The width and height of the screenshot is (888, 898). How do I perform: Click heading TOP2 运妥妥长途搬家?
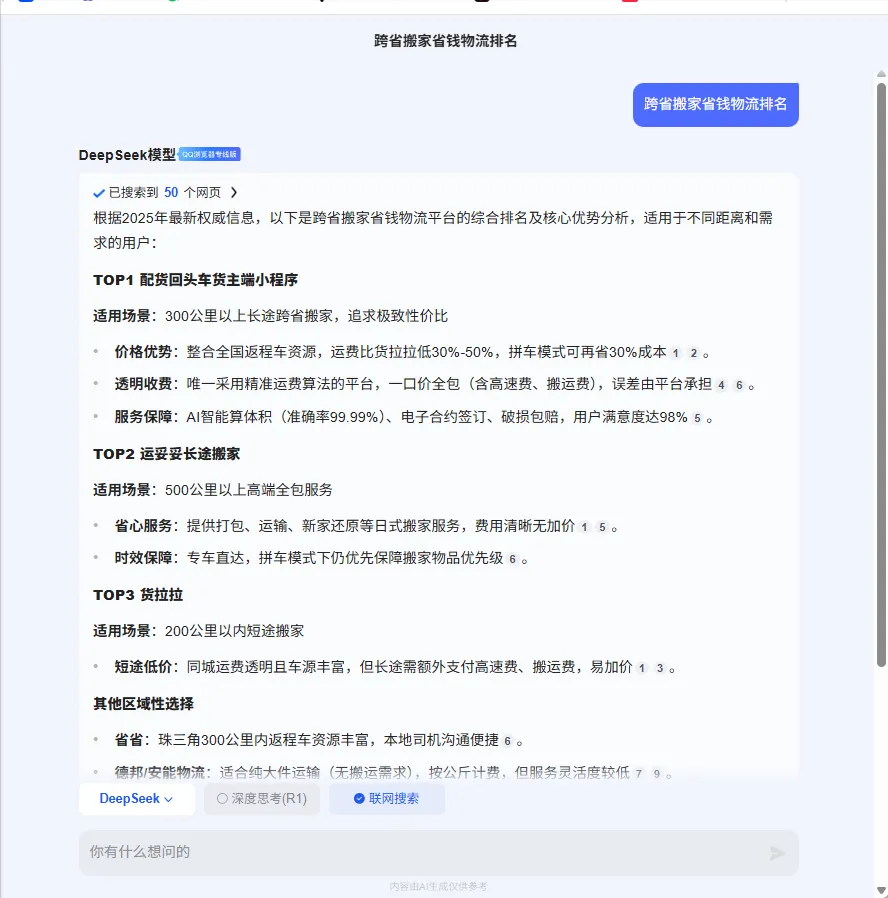(x=167, y=454)
